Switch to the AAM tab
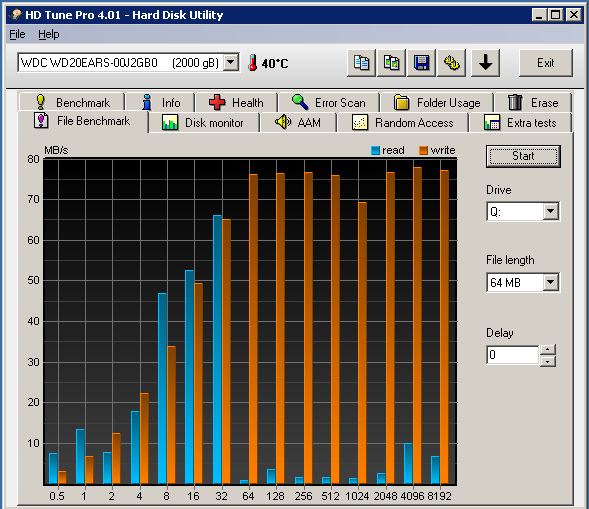589x509 pixels. (298, 123)
